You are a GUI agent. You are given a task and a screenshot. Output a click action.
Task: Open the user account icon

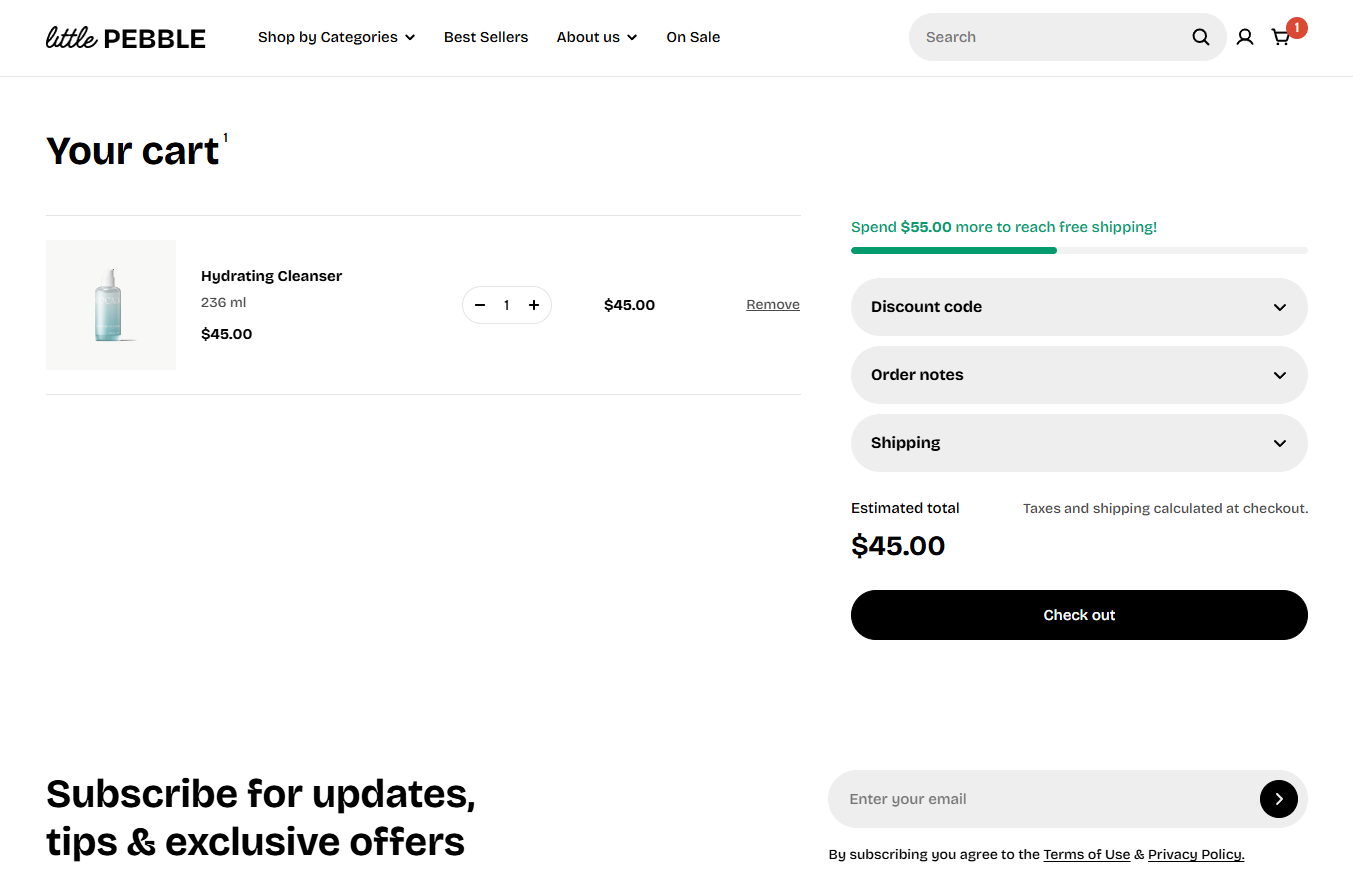(1245, 37)
